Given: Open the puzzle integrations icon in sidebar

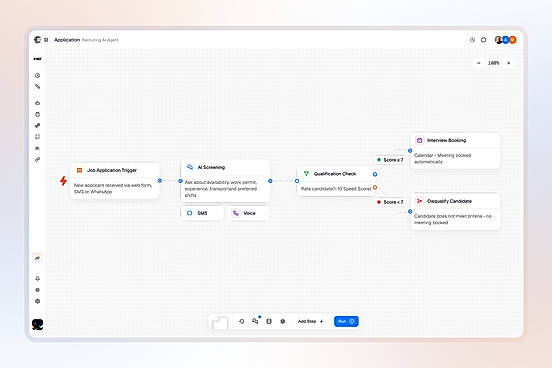Looking at the screenshot, I should [x=37, y=125].
